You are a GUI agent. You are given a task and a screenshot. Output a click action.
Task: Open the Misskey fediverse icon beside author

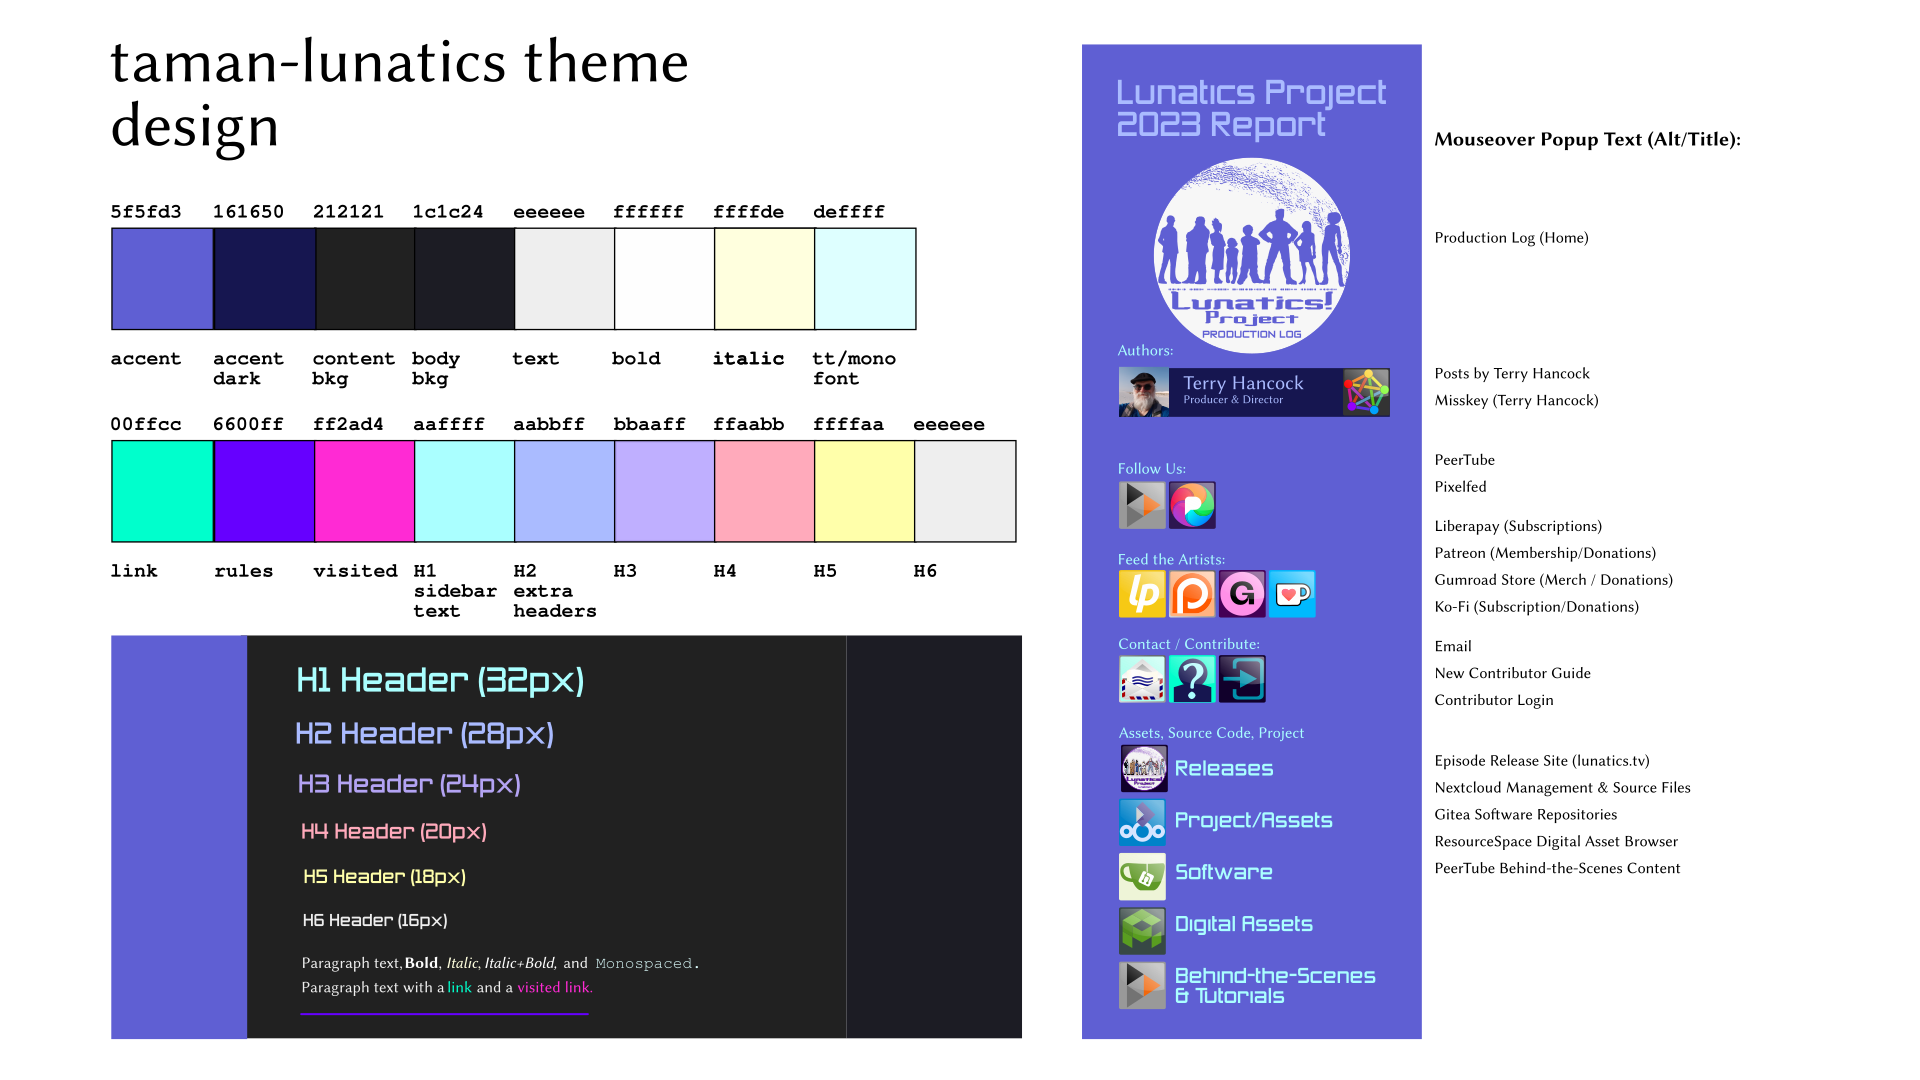pos(1365,392)
